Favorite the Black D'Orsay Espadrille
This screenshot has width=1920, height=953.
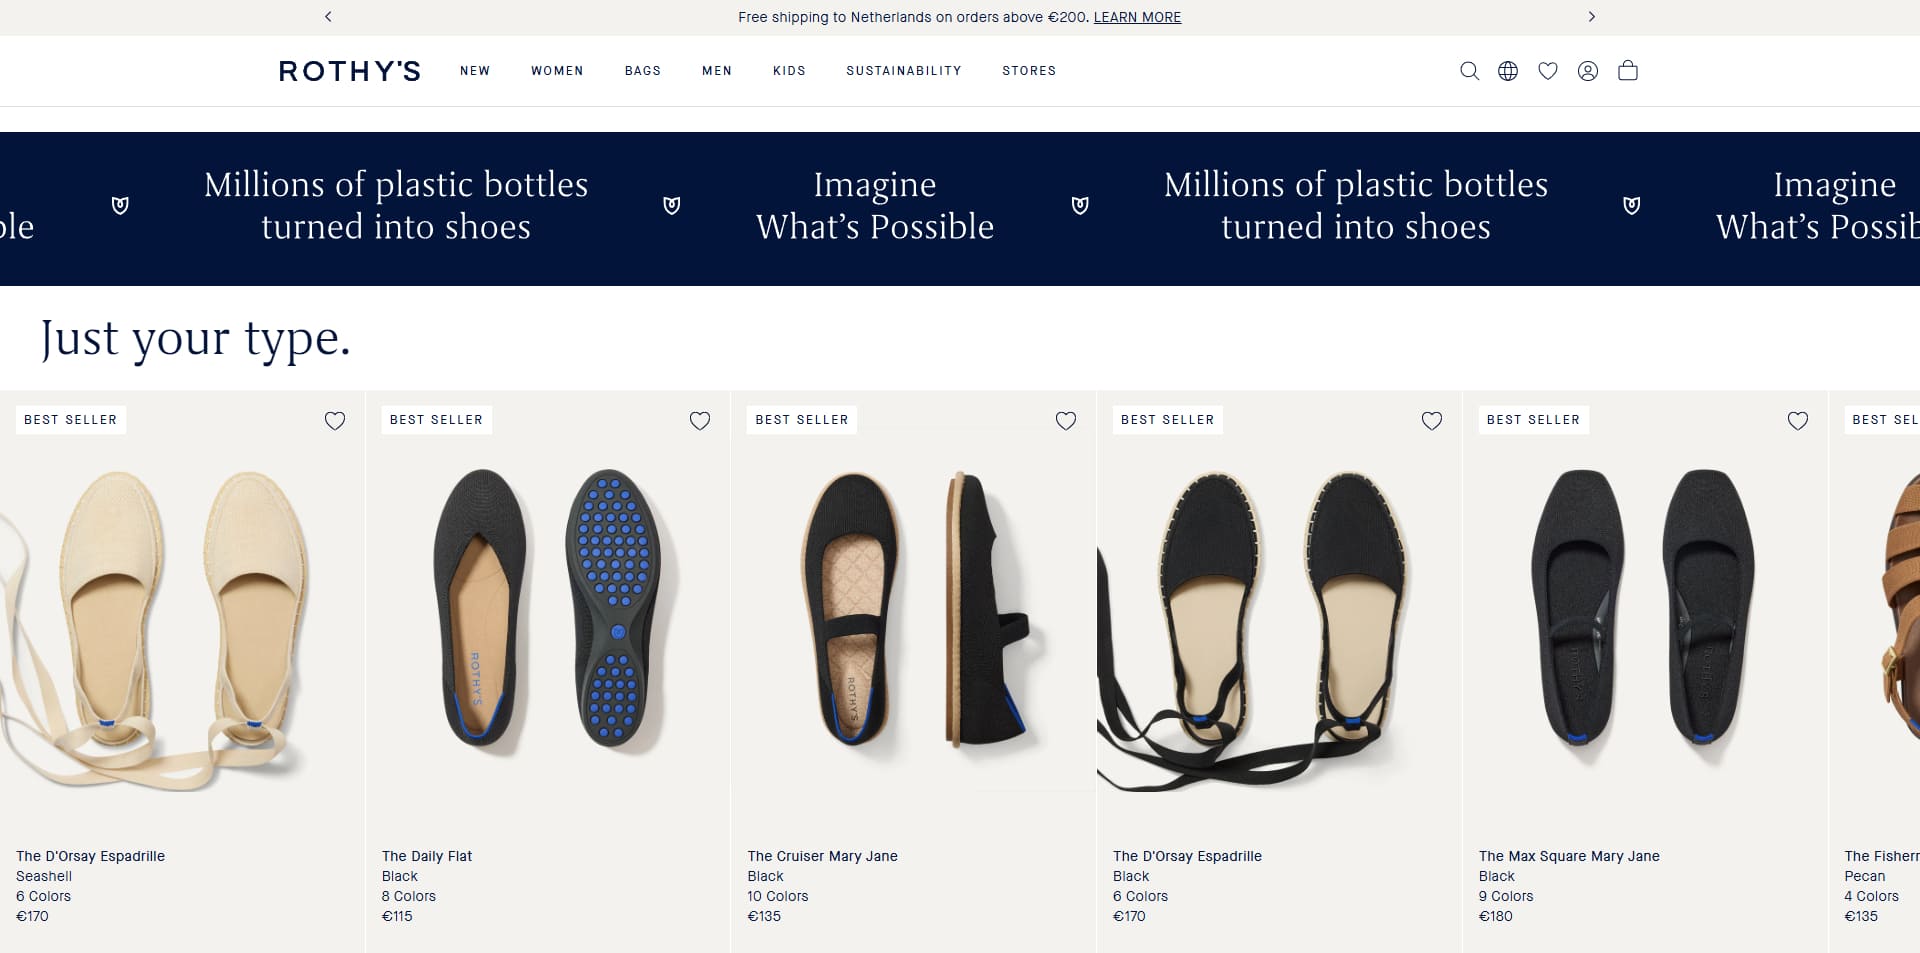tap(1432, 421)
